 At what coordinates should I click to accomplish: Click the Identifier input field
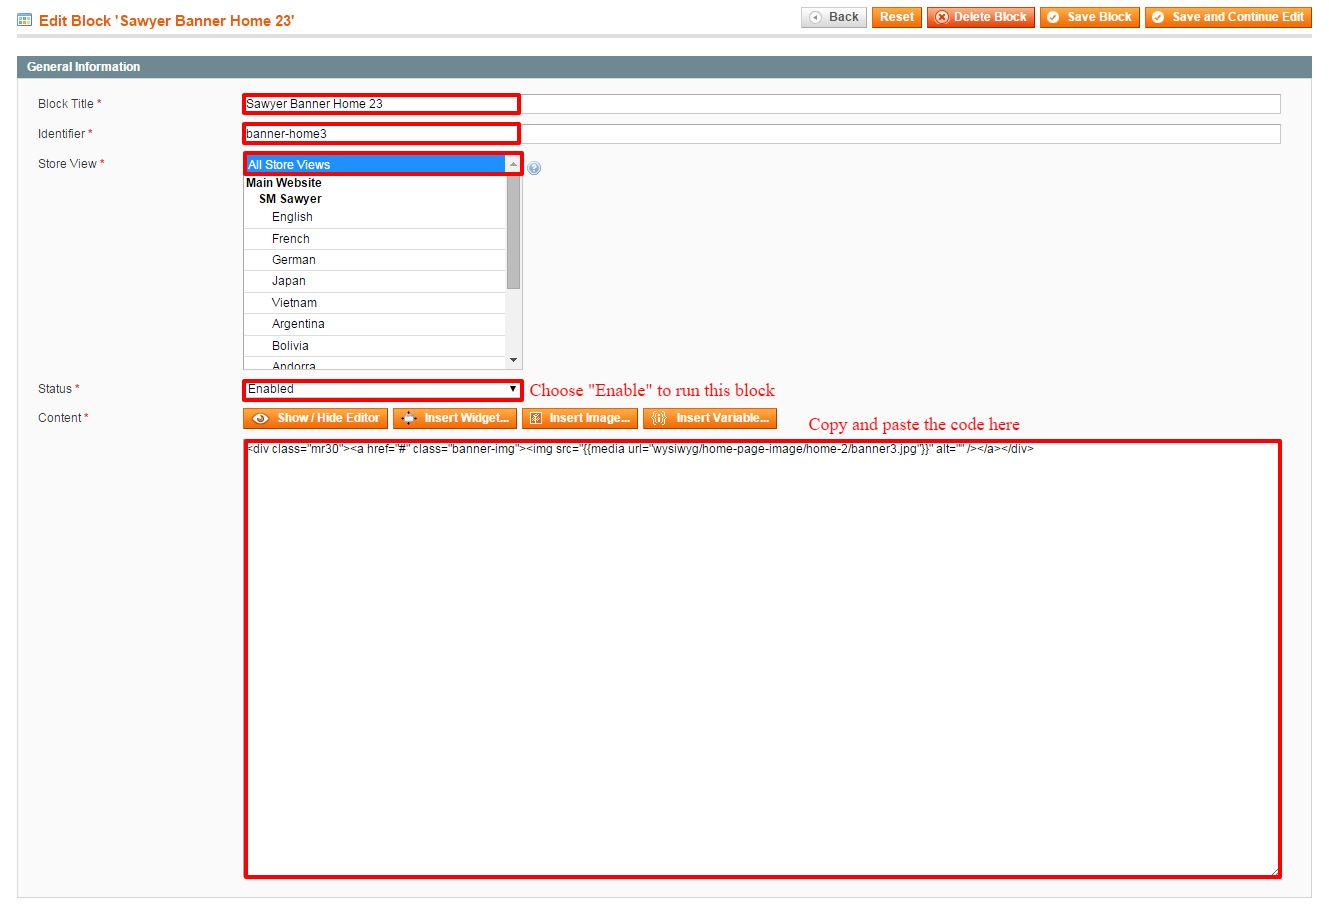tap(762, 134)
